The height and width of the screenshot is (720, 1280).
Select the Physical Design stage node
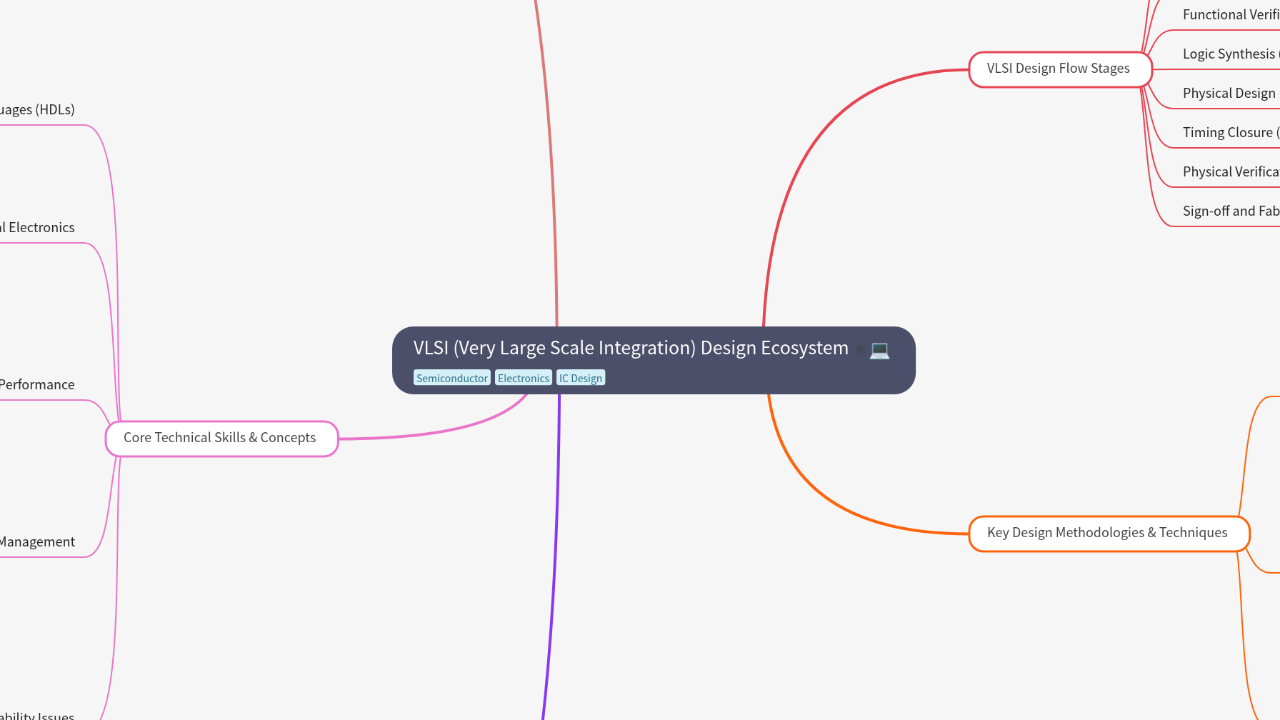tap(1229, 92)
